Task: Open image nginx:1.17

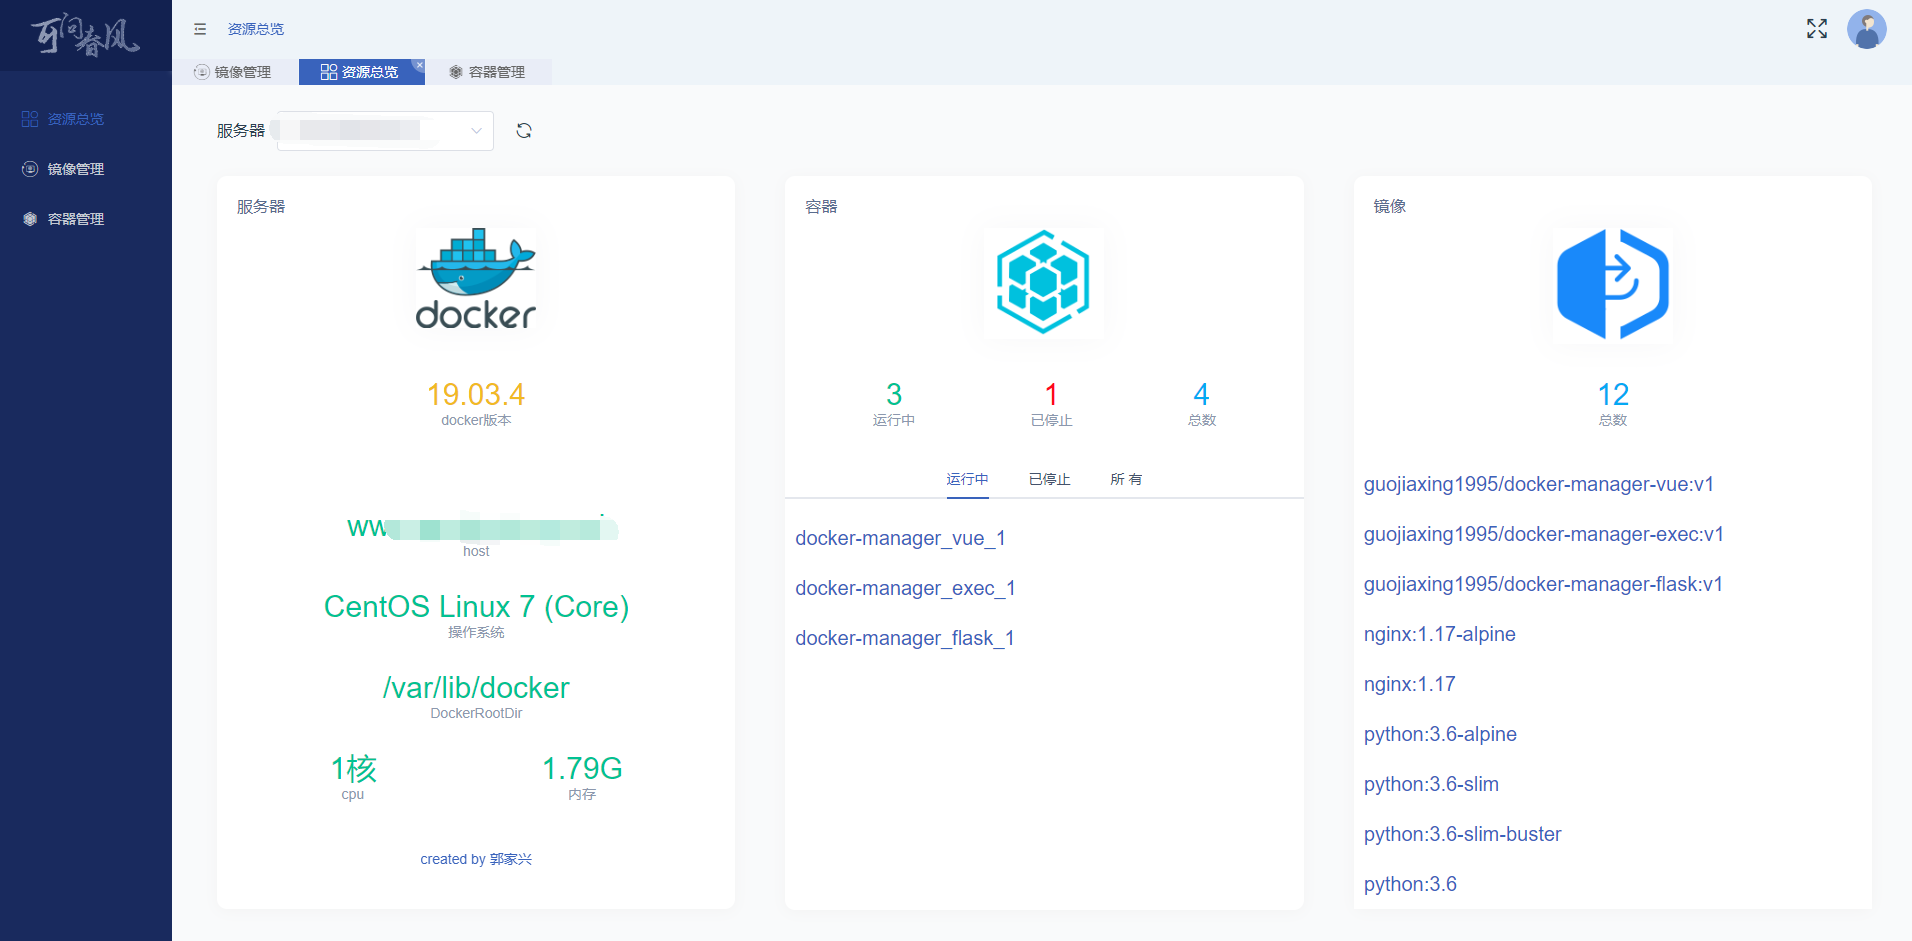Action: coord(1409,684)
